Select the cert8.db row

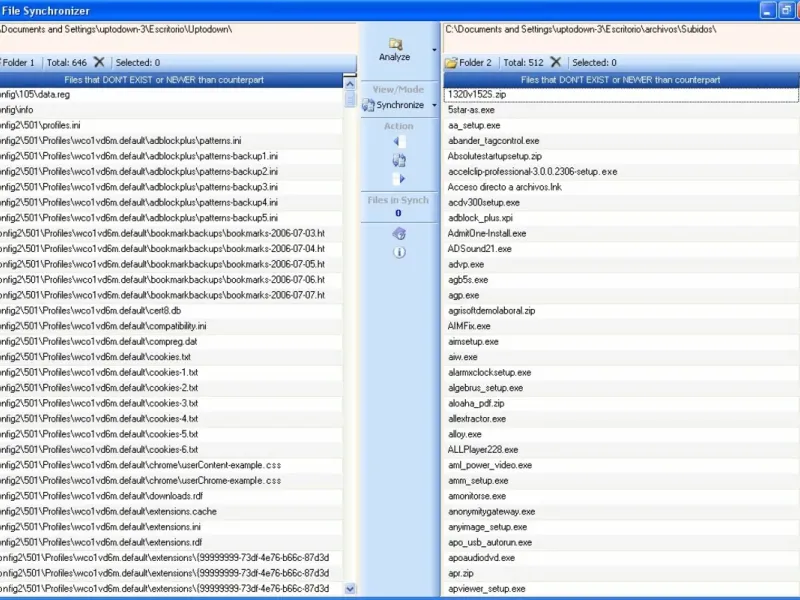coord(171,310)
